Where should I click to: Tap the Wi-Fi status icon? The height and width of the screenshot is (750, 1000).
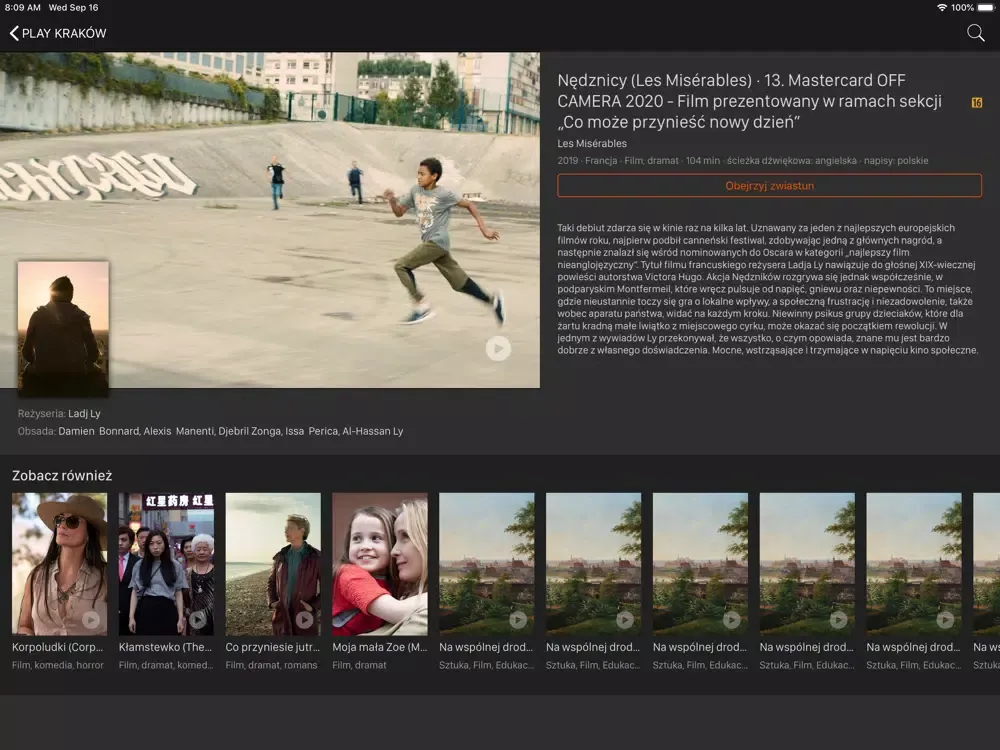(941, 8)
